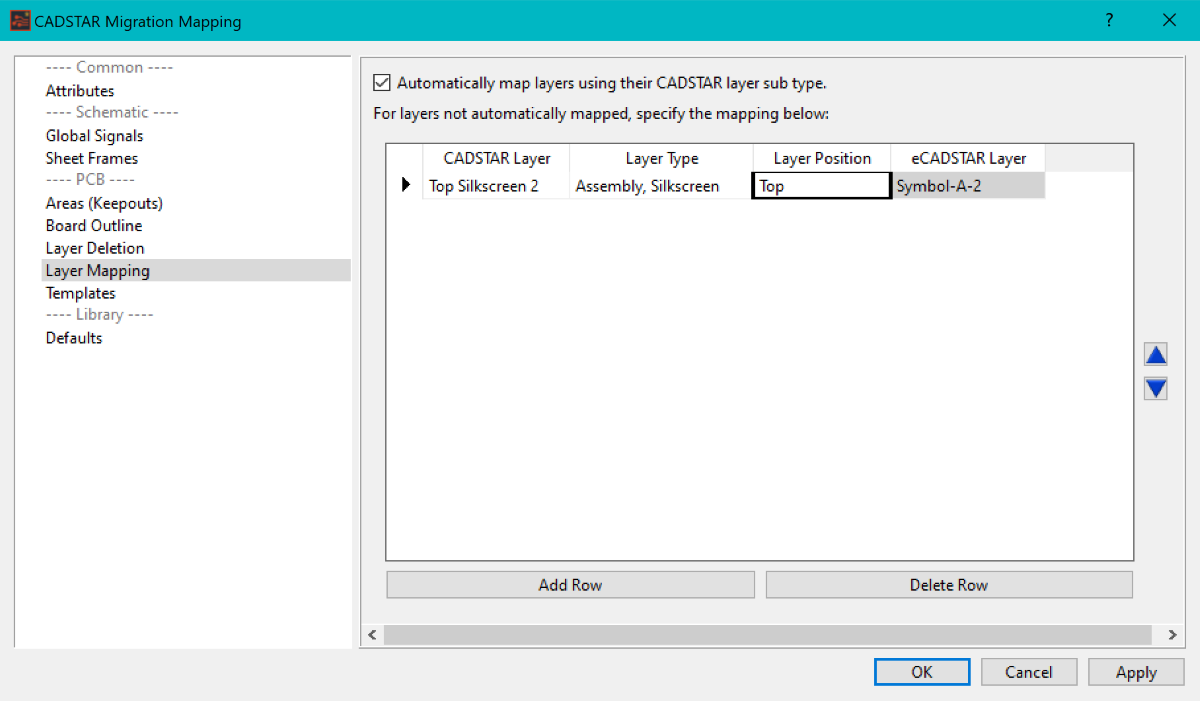
Task: Click horizontal scrollbar right arrow
Action: pos(1172,635)
